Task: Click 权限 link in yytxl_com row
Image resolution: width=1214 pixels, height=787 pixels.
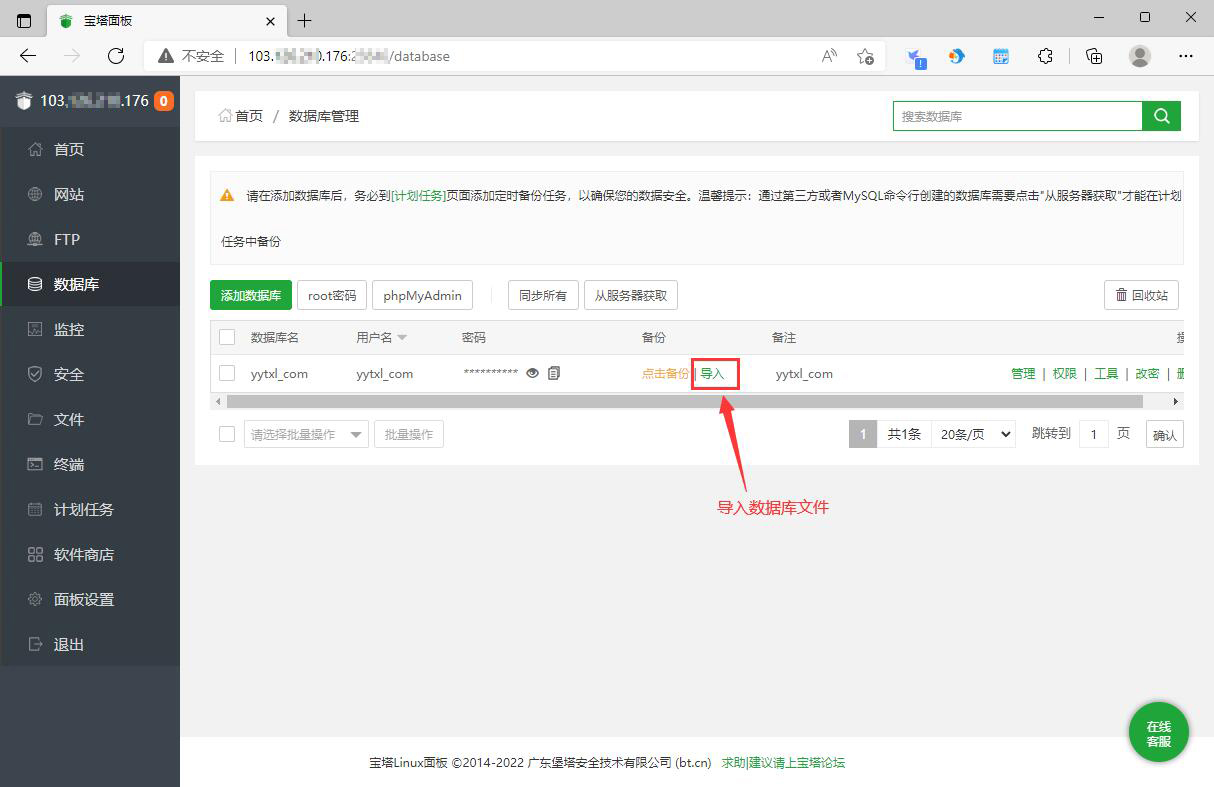Action: [1065, 373]
